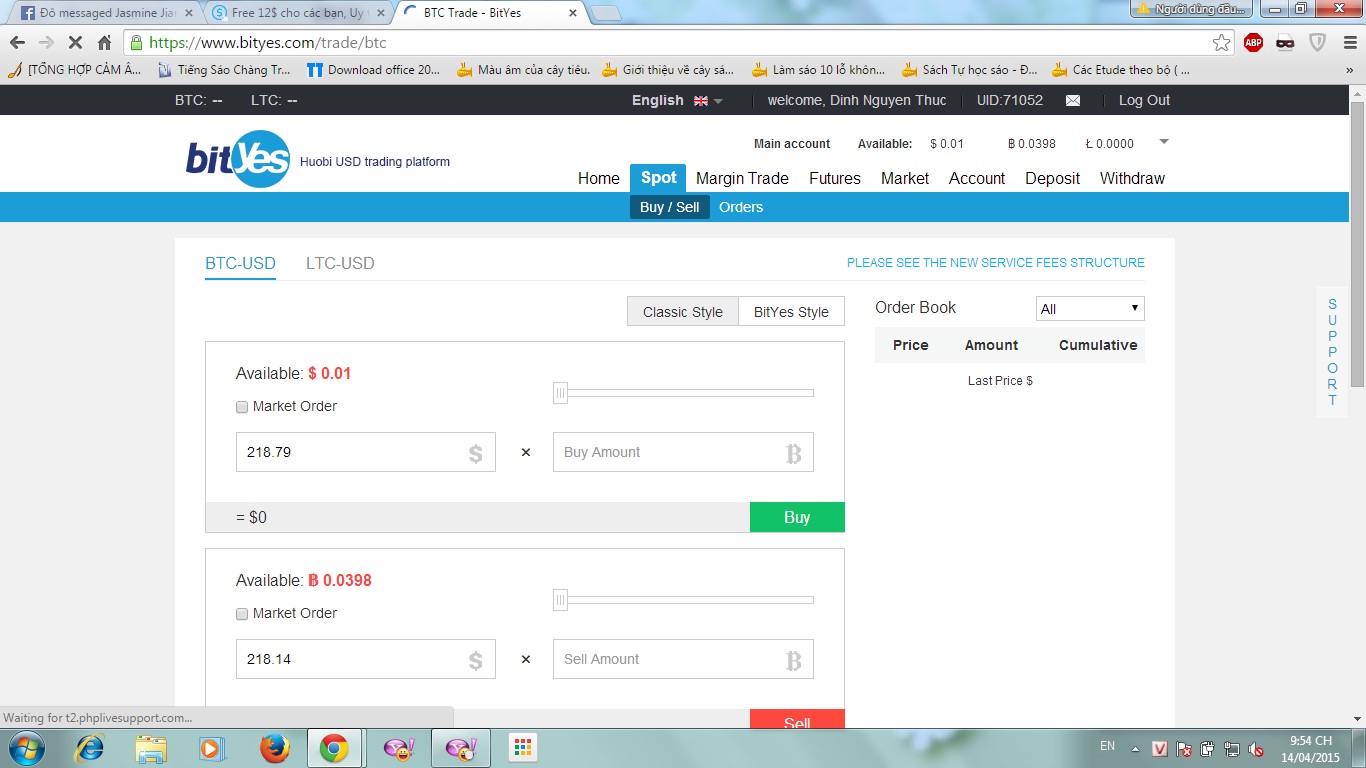Open Windows Explorer from taskbar
The height and width of the screenshot is (768, 1366).
151,748
